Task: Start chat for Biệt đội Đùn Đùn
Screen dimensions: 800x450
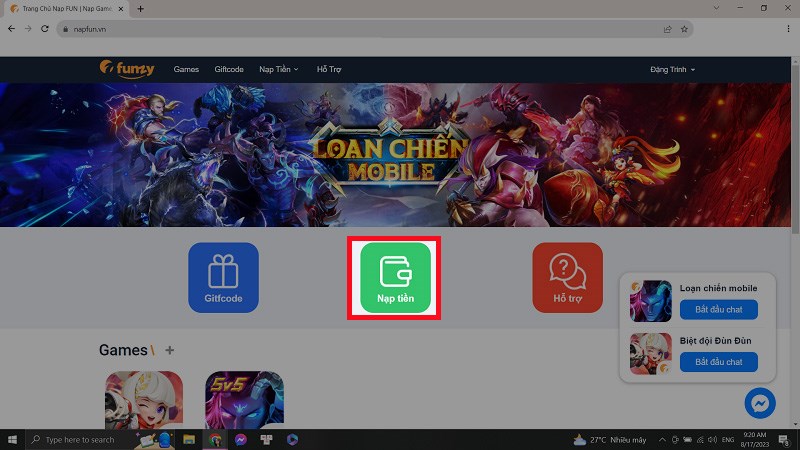Action: (718, 362)
